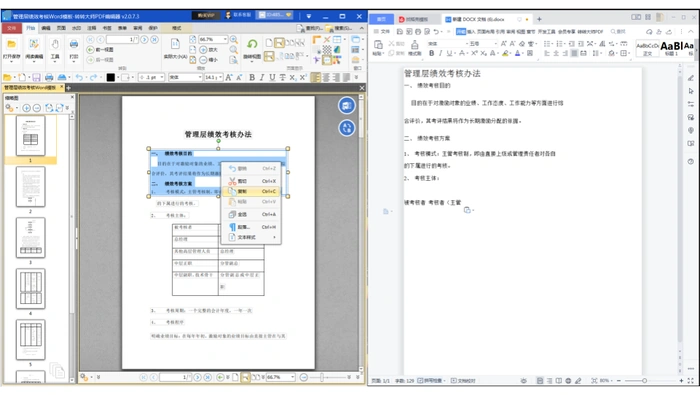Viewport: 700px width, 395px height.
Task: Add a new tab with plus in WPS
Action: [x=539, y=19]
